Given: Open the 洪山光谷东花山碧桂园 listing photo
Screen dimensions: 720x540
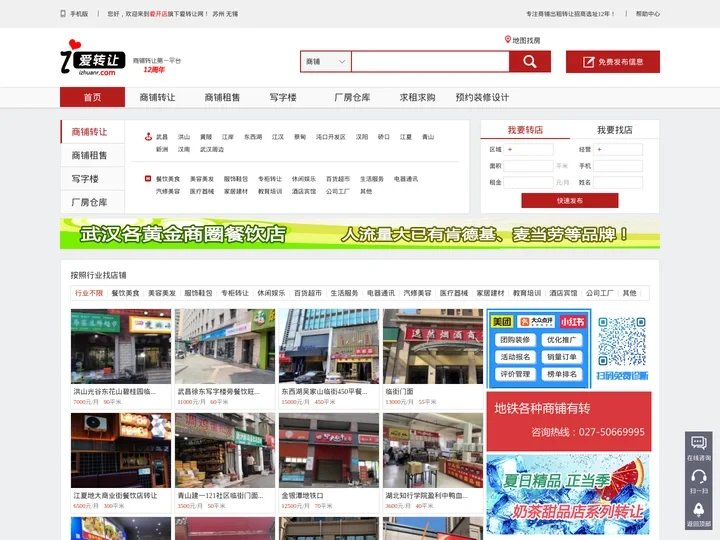Looking at the screenshot, I should [x=121, y=346].
